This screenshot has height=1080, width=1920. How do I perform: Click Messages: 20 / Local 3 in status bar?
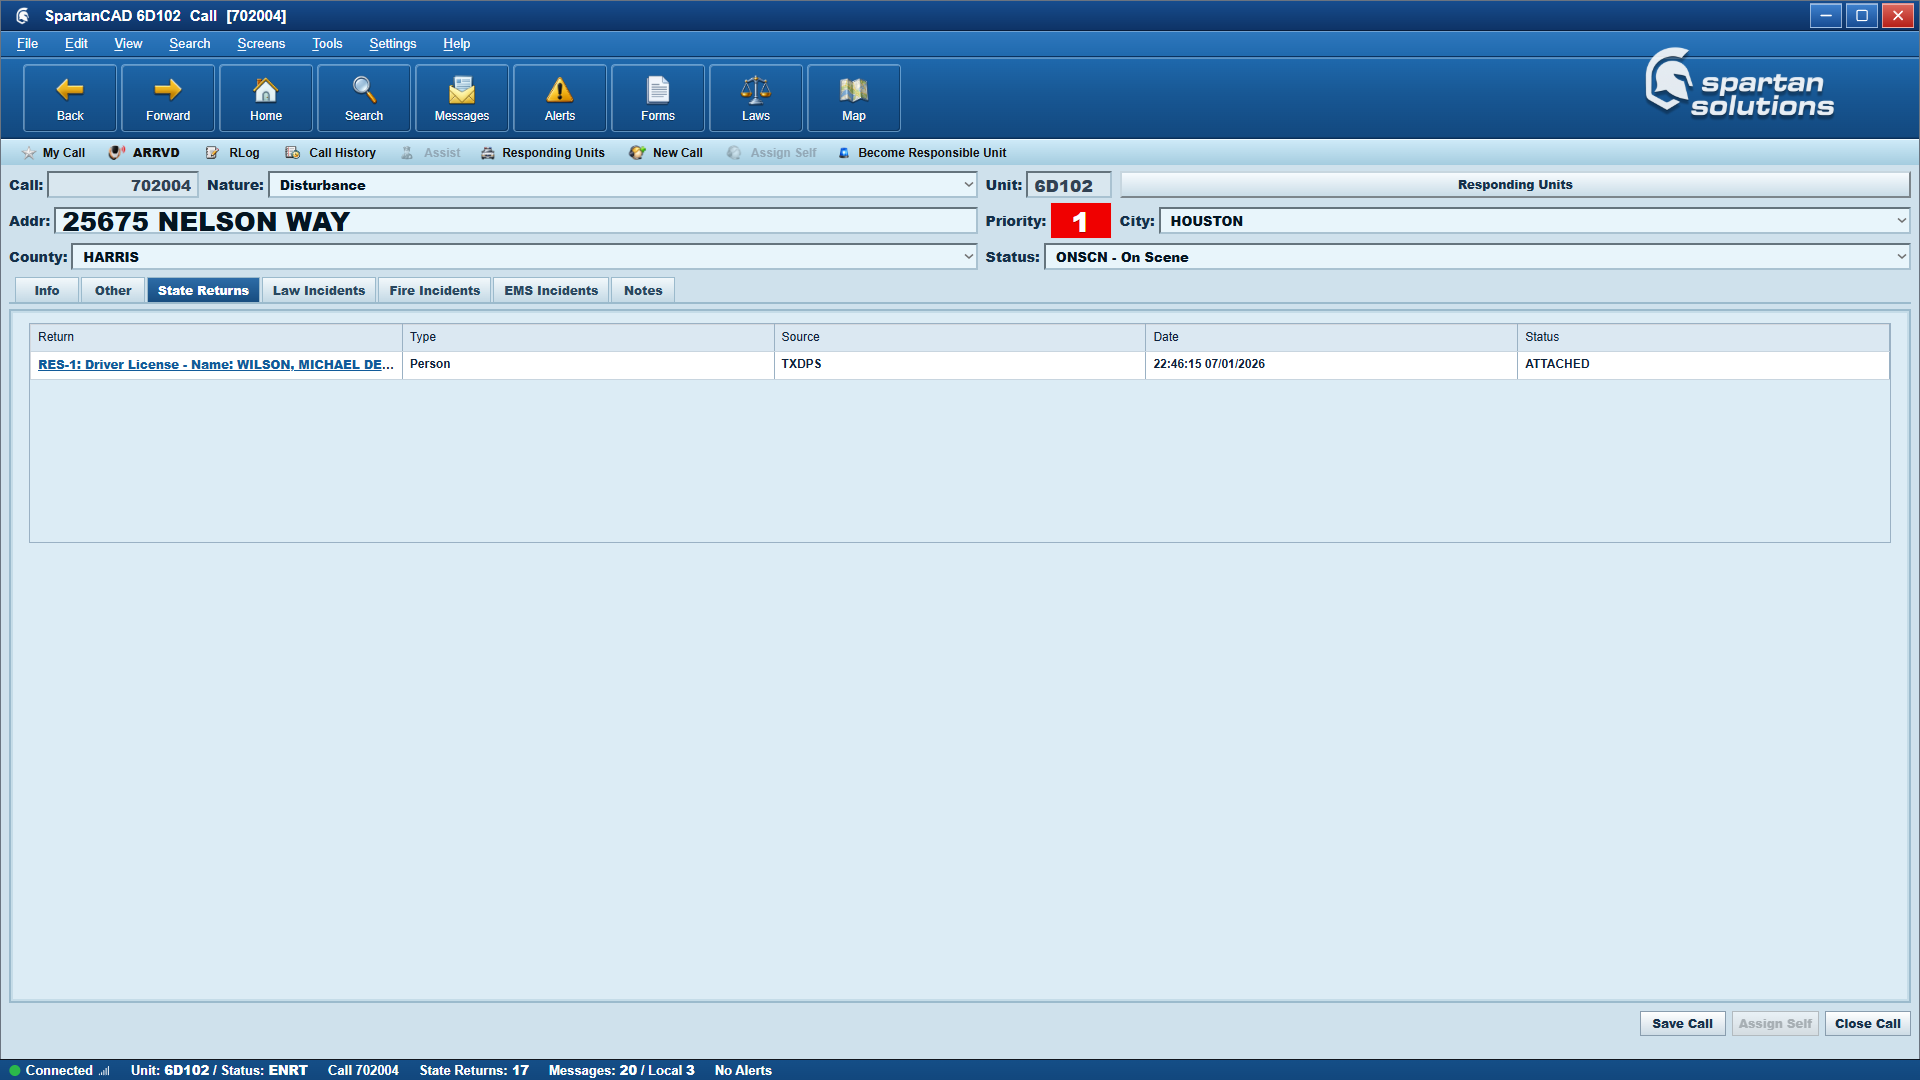(x=621, y=1070)
